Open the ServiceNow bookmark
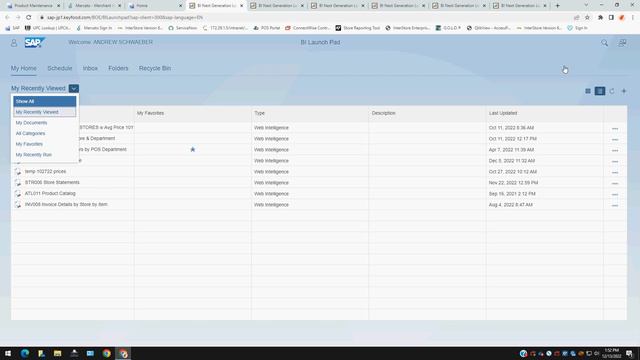 (182, 28)
